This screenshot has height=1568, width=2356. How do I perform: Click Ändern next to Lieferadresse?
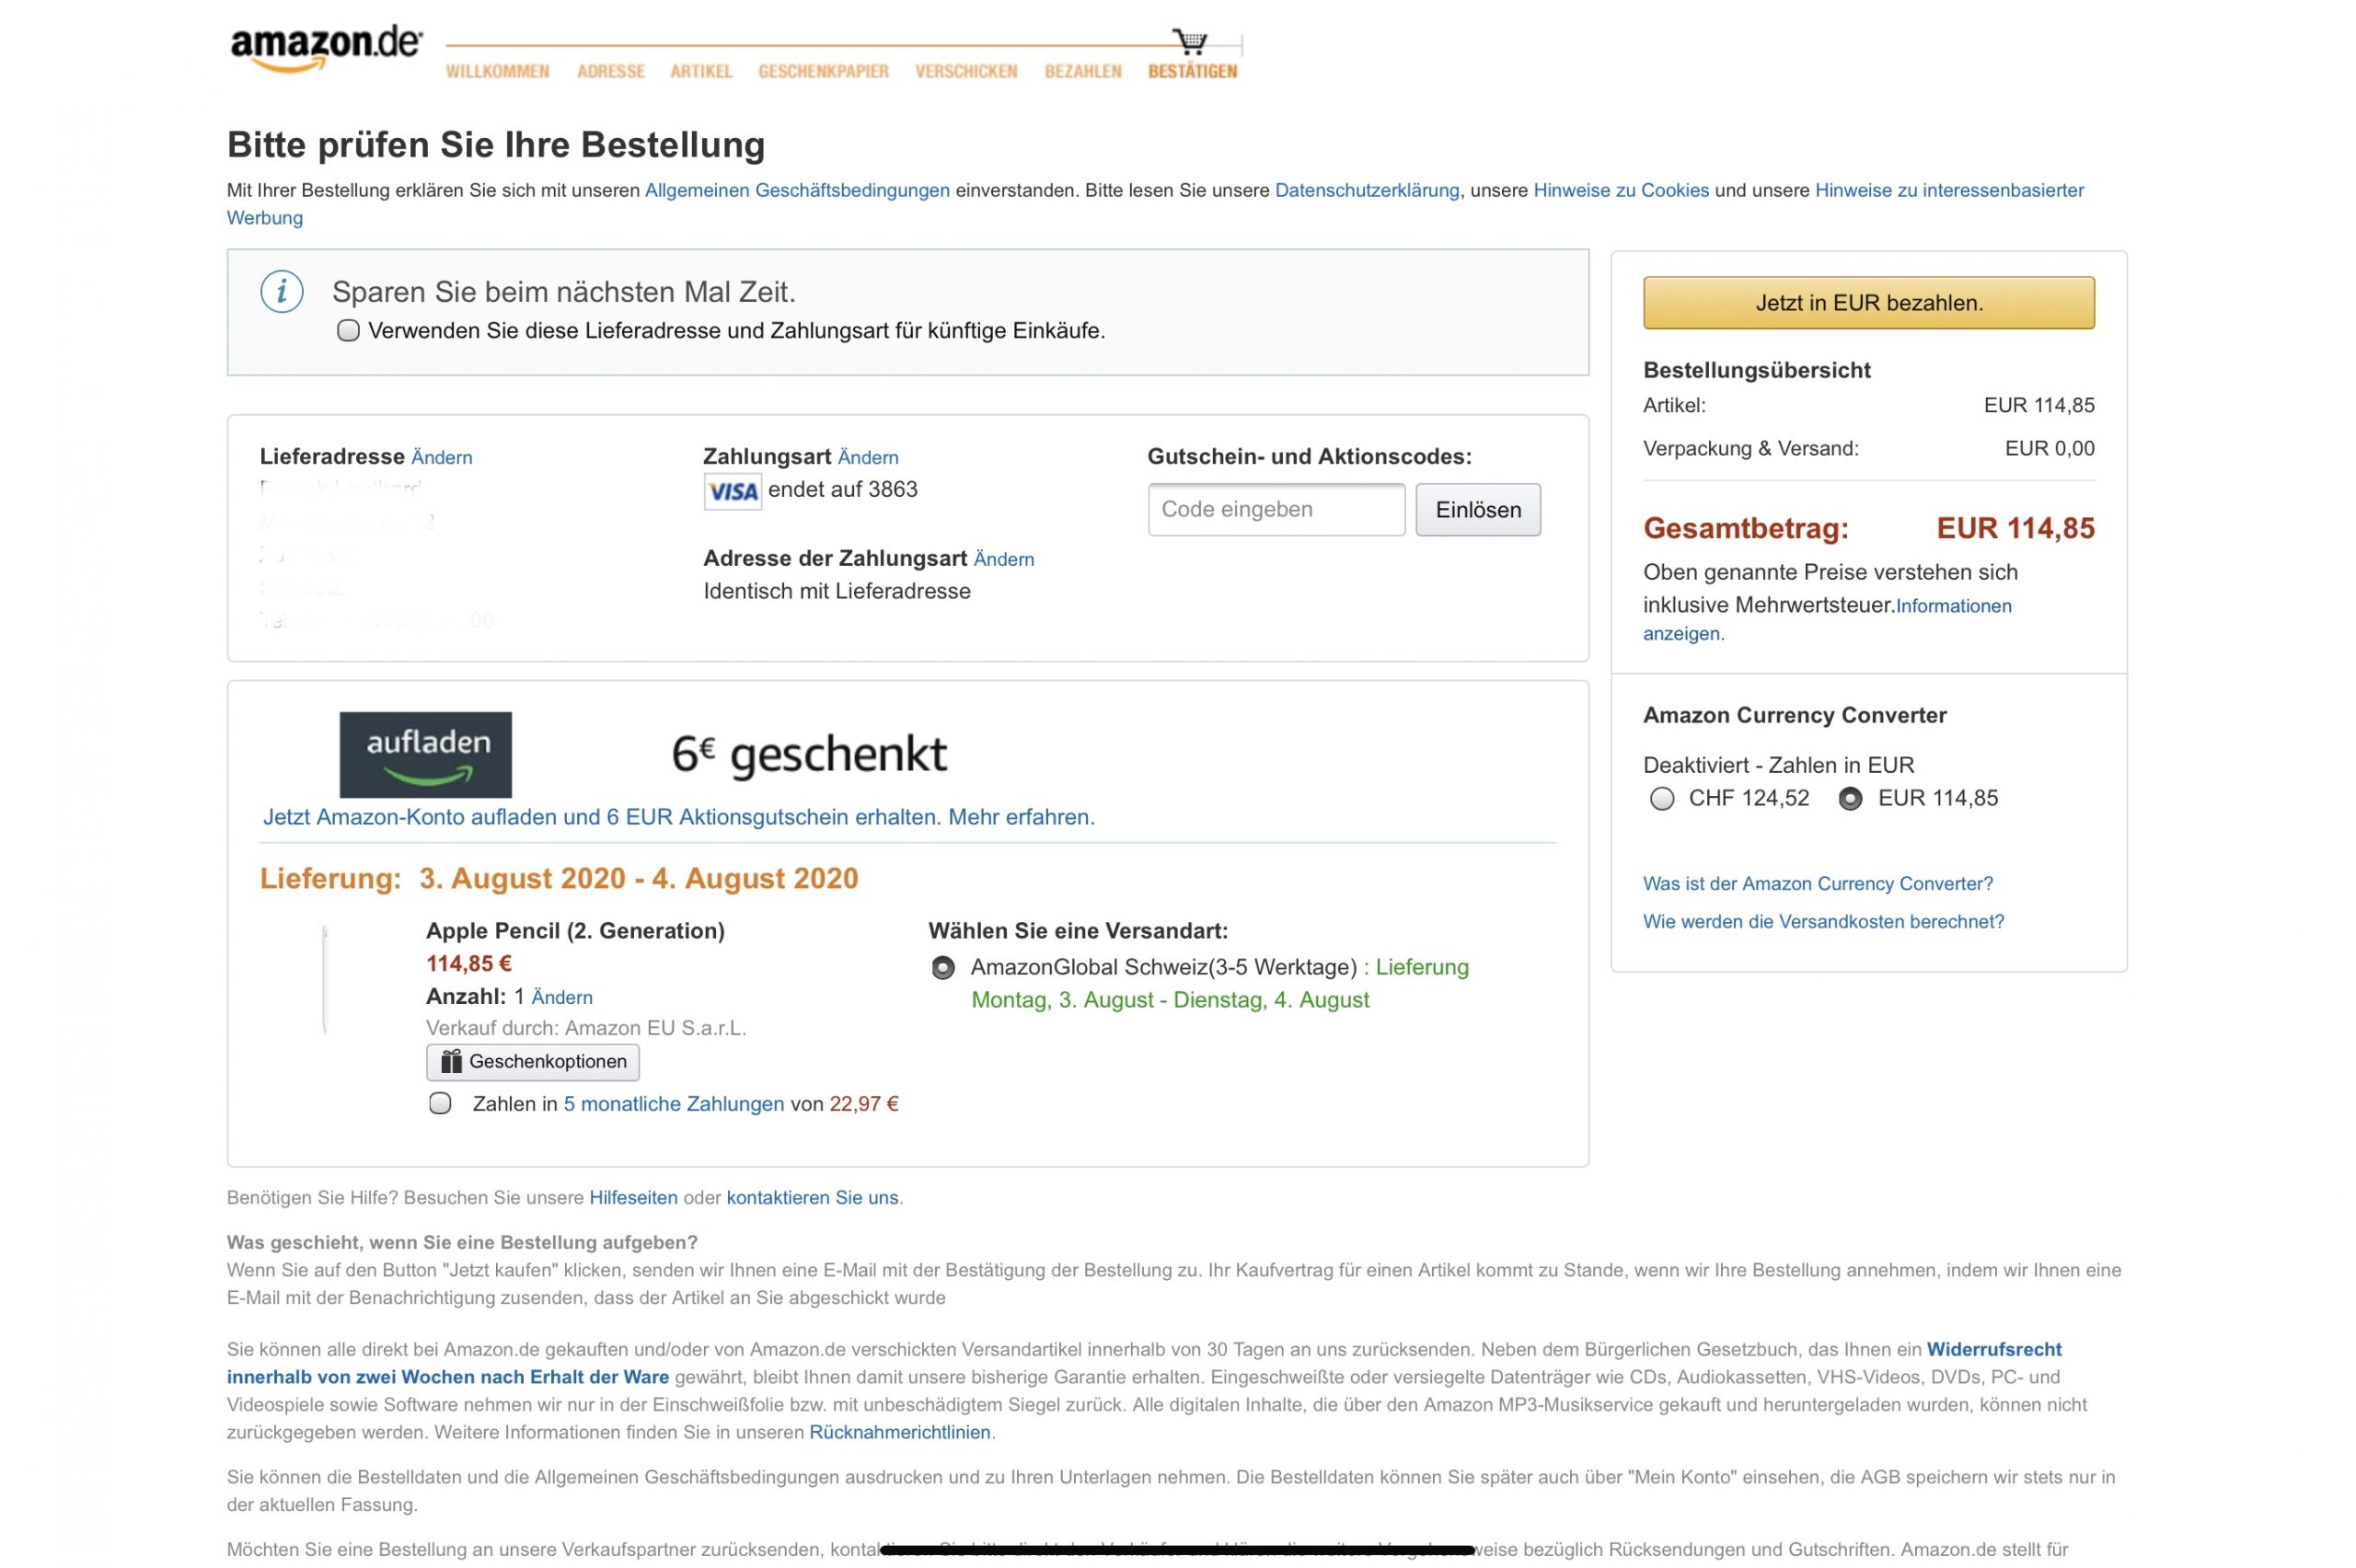coord(441,458)
